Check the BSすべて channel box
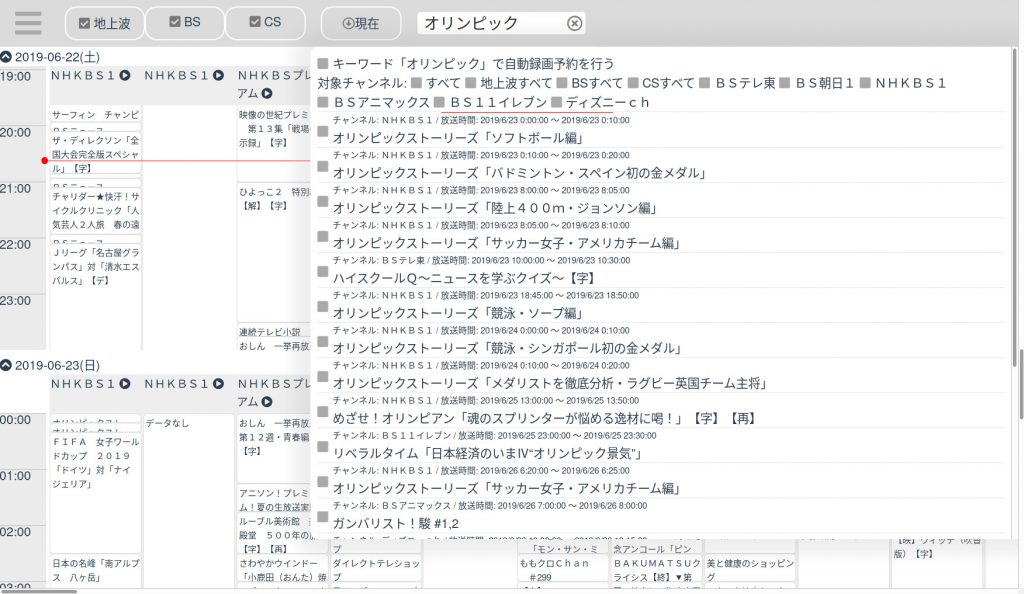 click(x=562, y=83)
